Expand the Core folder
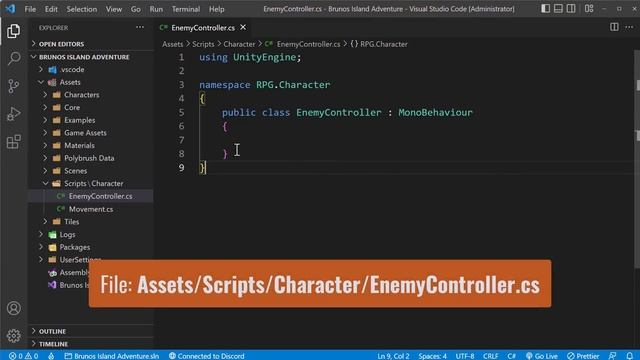The width and height of the screenshot is (640, 360). point(91,107)
